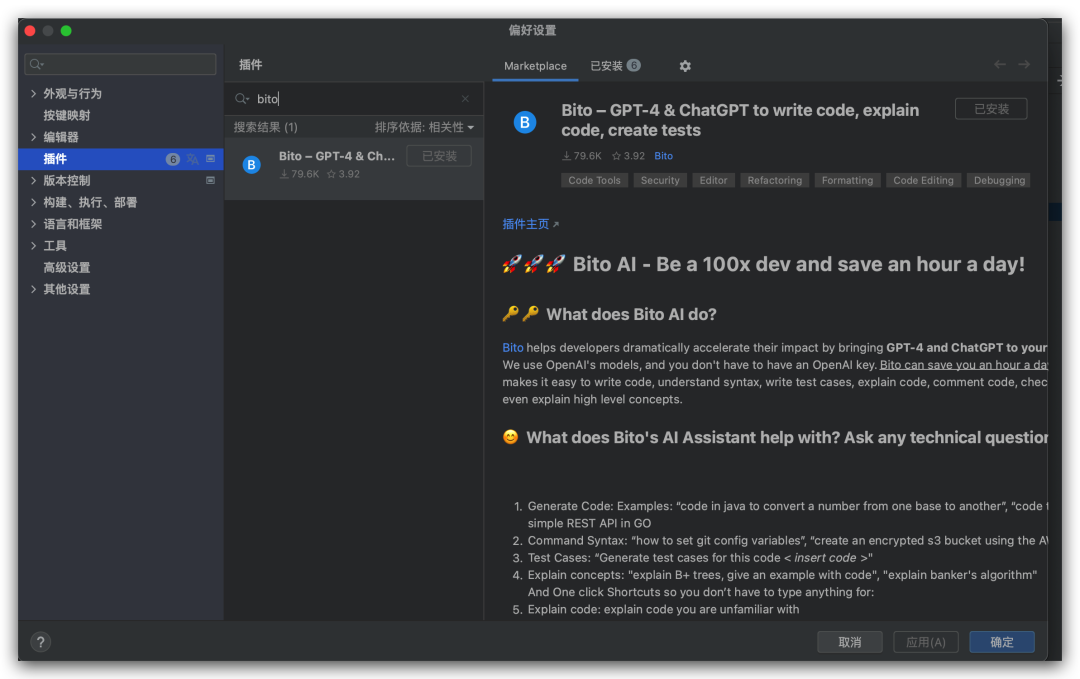
Task: Expand the 版本控制 settings group
Action: pos(33,180)
